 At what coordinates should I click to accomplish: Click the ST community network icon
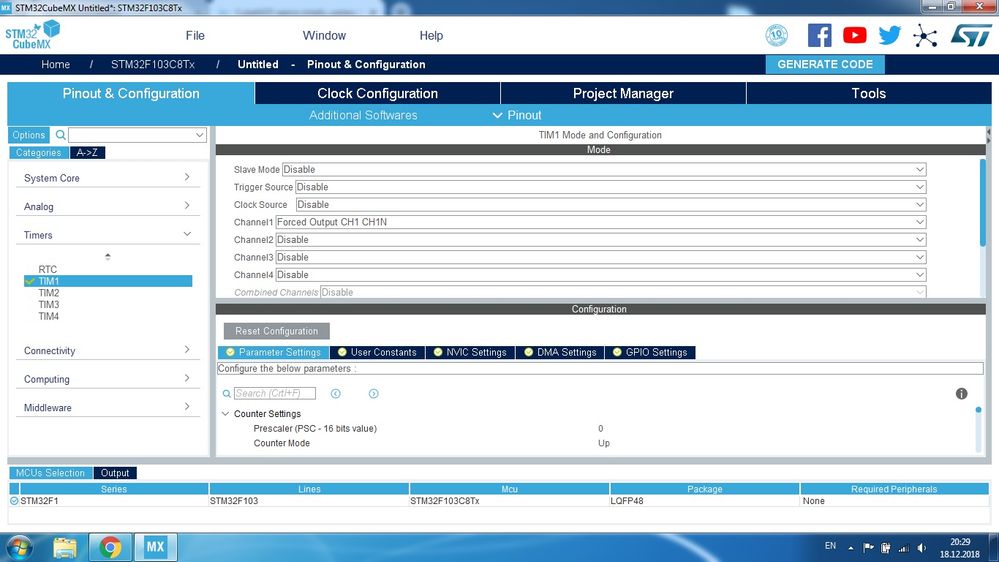click(924, 36)
